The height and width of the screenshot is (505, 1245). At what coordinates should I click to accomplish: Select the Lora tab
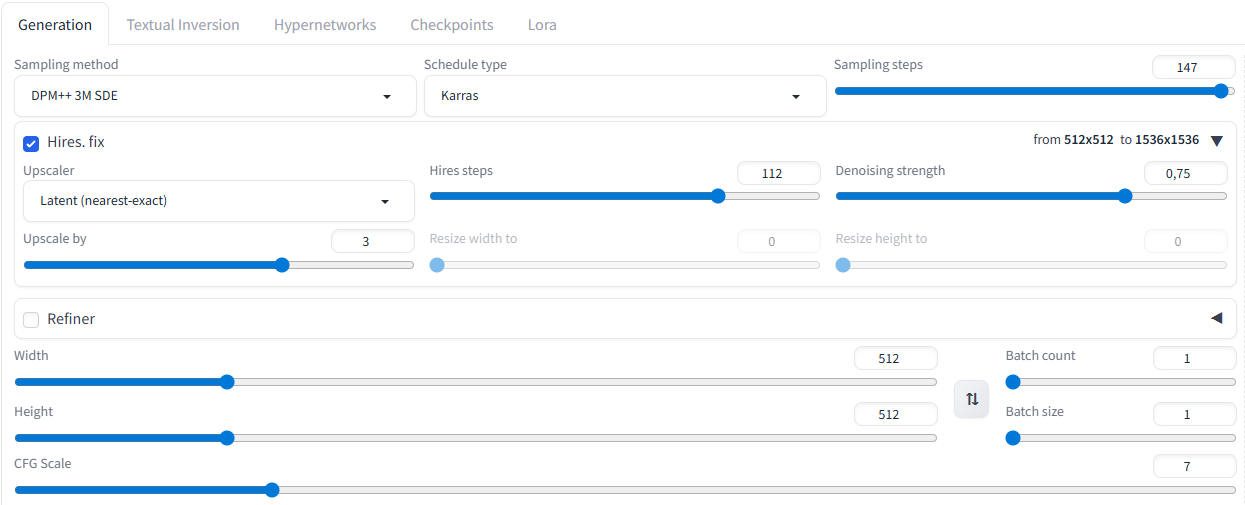pyautogui.click(x=542, y=25)
